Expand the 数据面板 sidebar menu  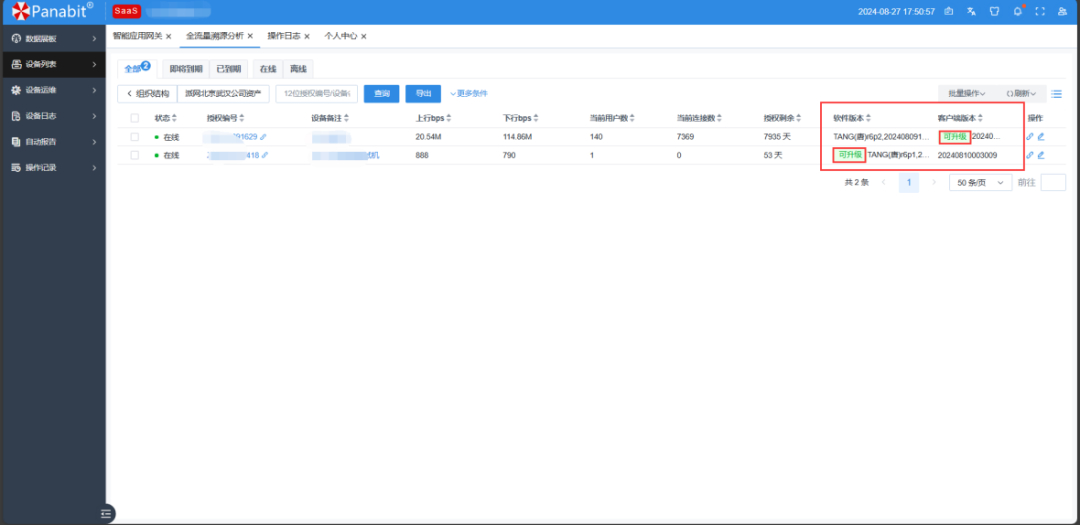pyautogui.click(x=94, y=39)
